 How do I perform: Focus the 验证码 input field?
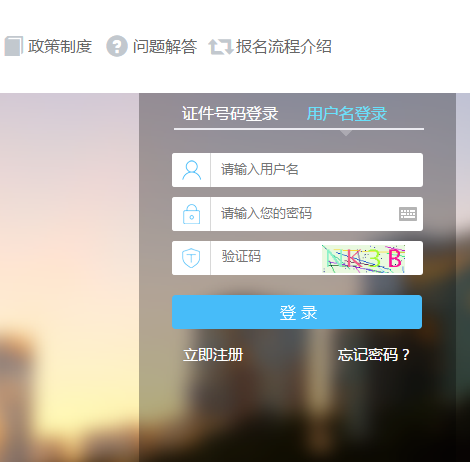[266, 258]
